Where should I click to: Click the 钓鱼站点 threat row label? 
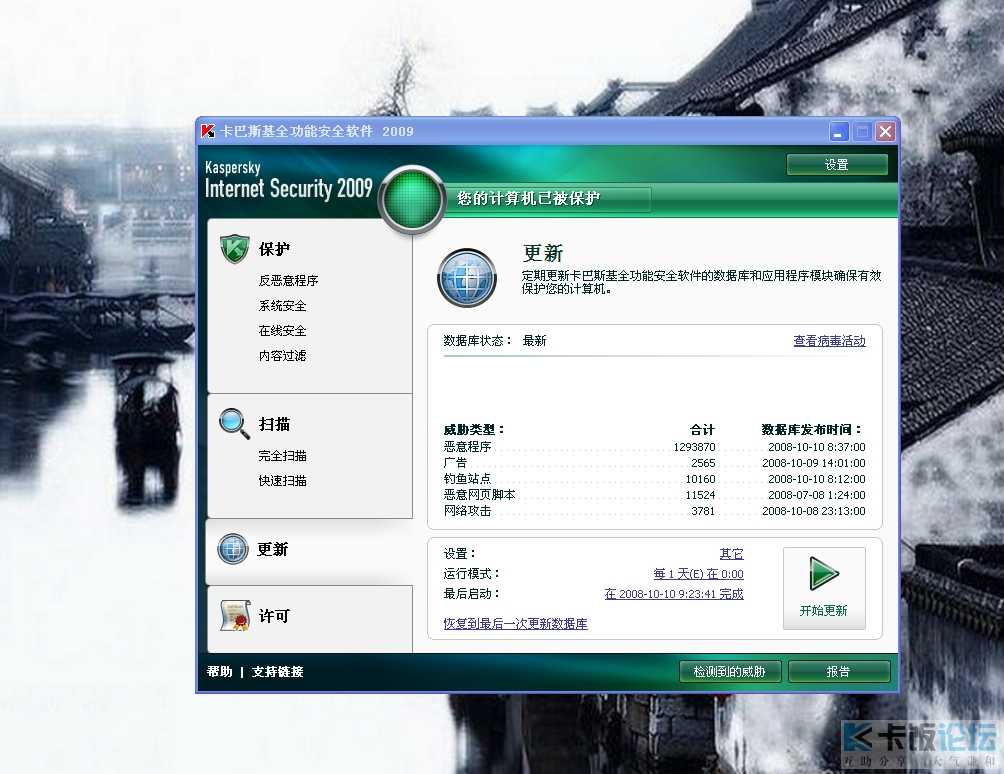[467, 478]
